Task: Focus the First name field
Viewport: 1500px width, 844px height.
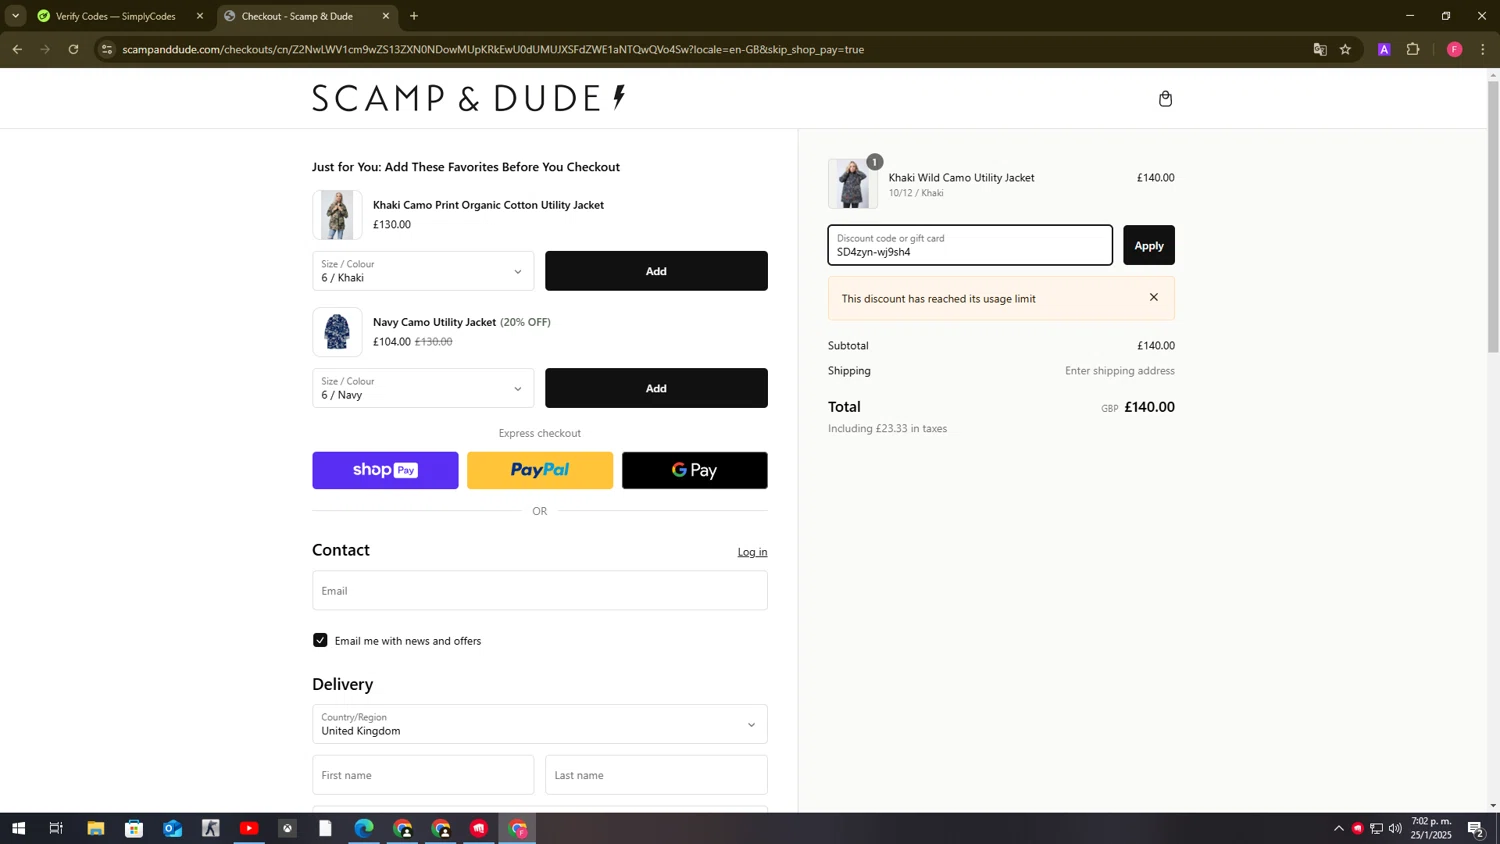Action: click(x=423, y=775)
